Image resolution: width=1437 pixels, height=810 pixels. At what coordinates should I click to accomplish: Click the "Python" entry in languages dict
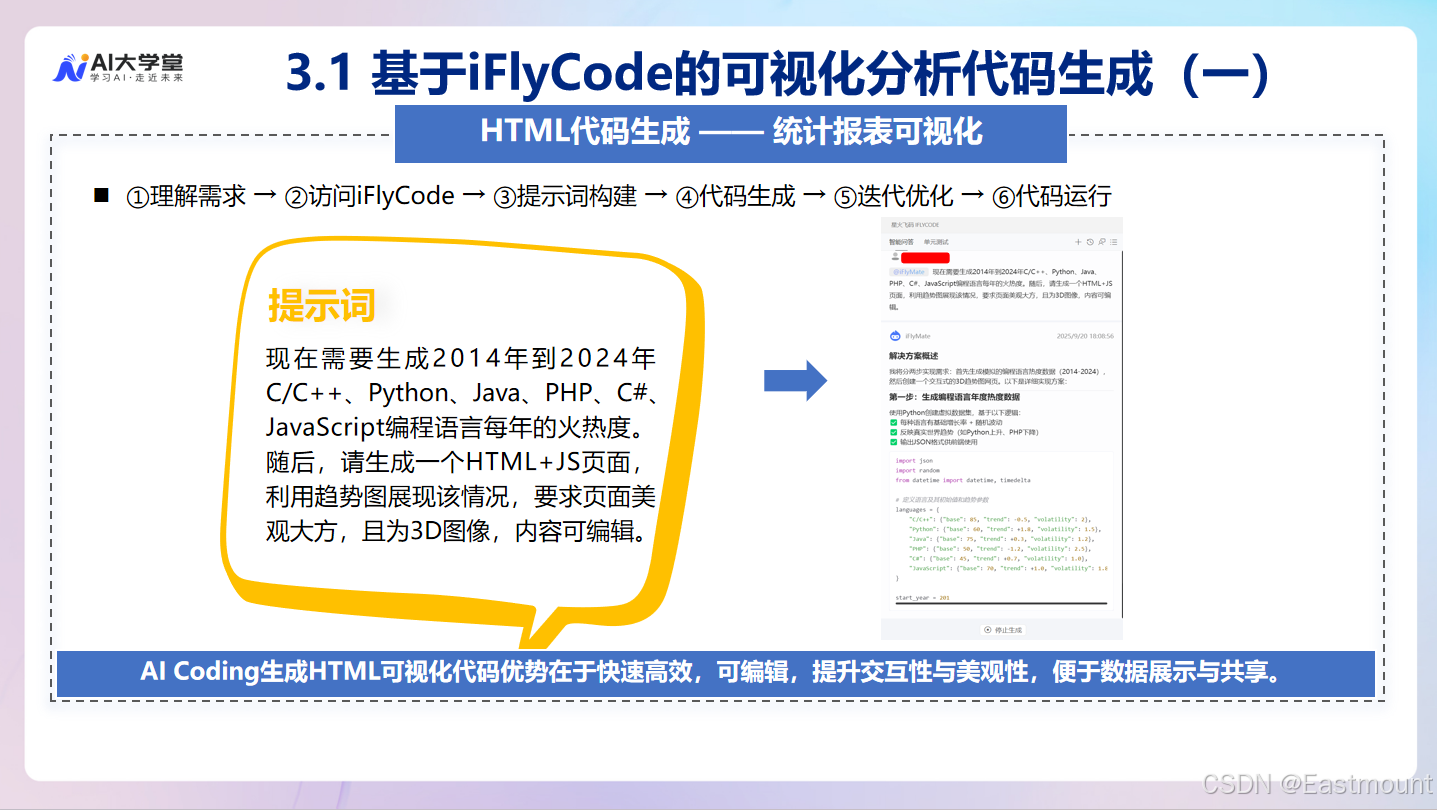[1005, 529]
